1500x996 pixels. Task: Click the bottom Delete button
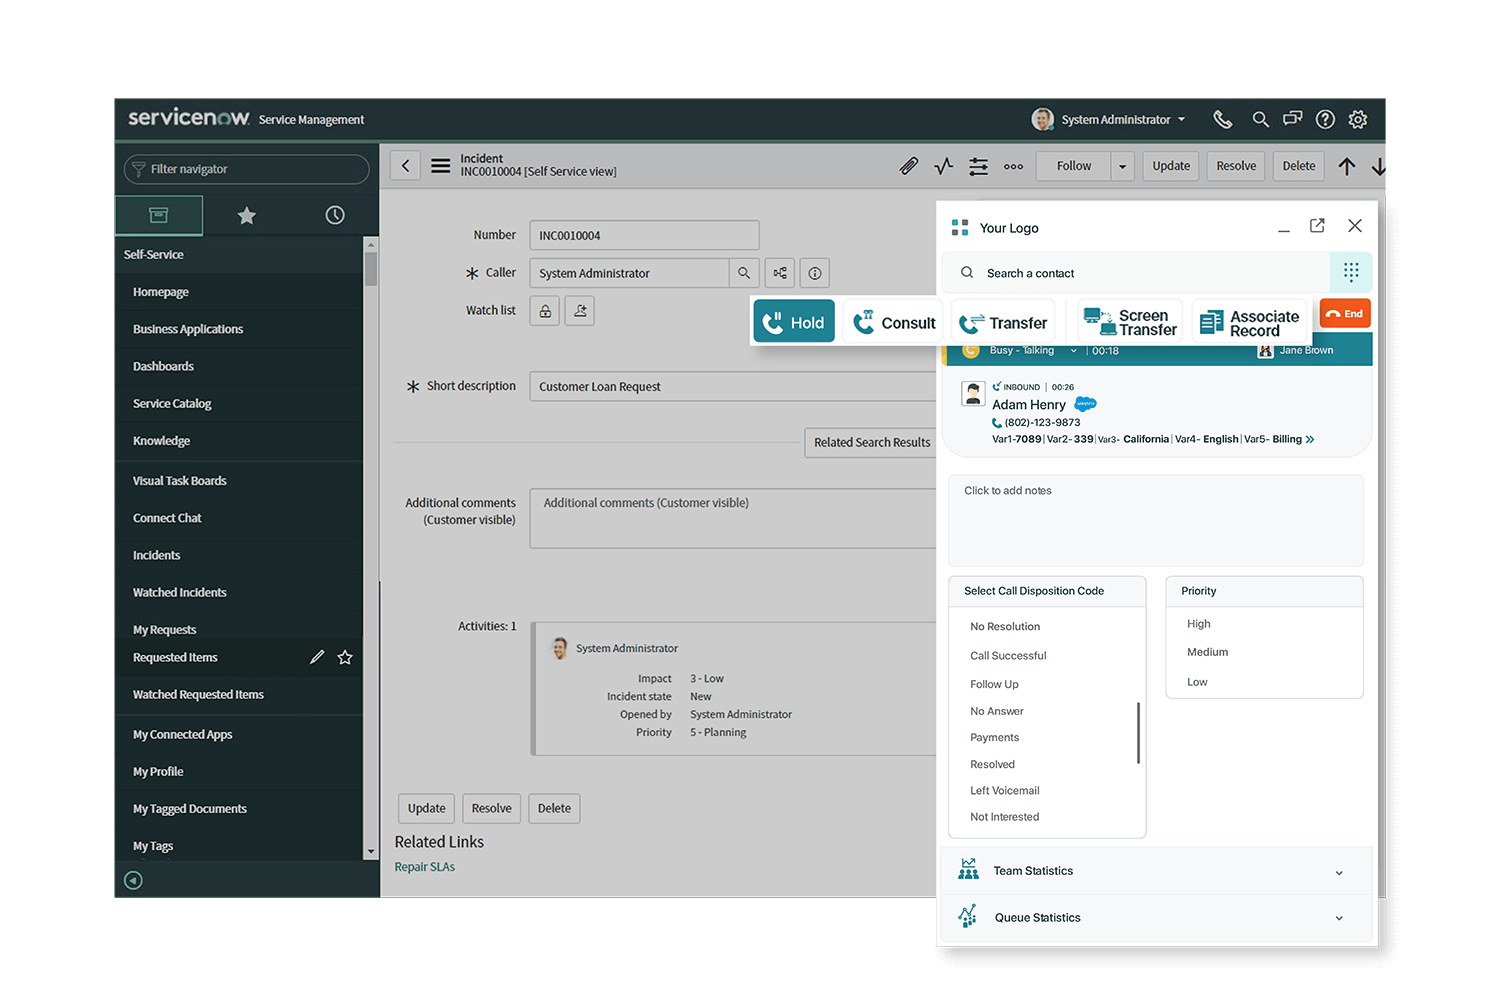(554, 808)
